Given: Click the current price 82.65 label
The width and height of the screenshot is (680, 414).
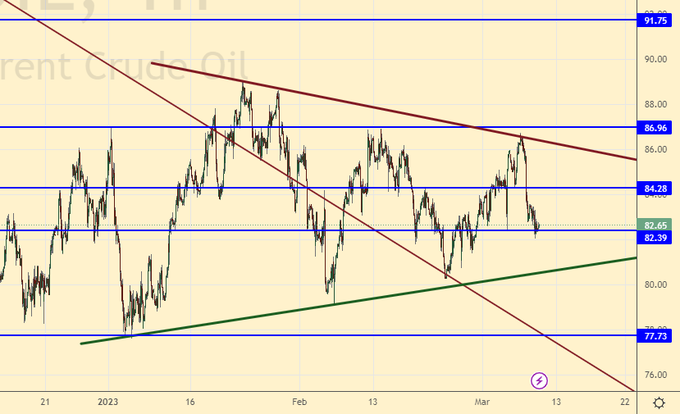Looking at the screenshot, I should point(656,226).
